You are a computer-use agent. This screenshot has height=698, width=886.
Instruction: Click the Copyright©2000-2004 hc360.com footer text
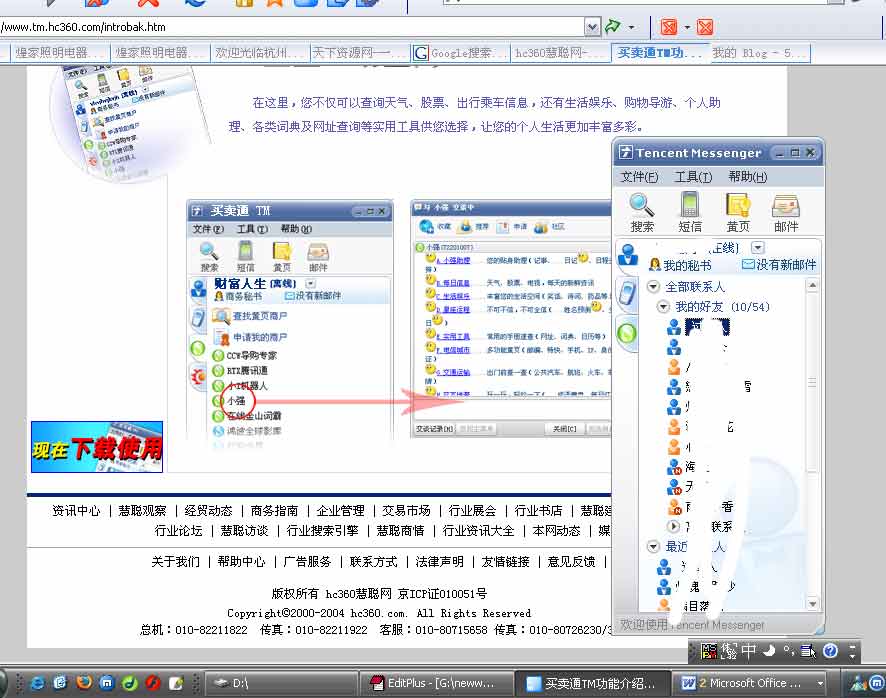(379, 613)
